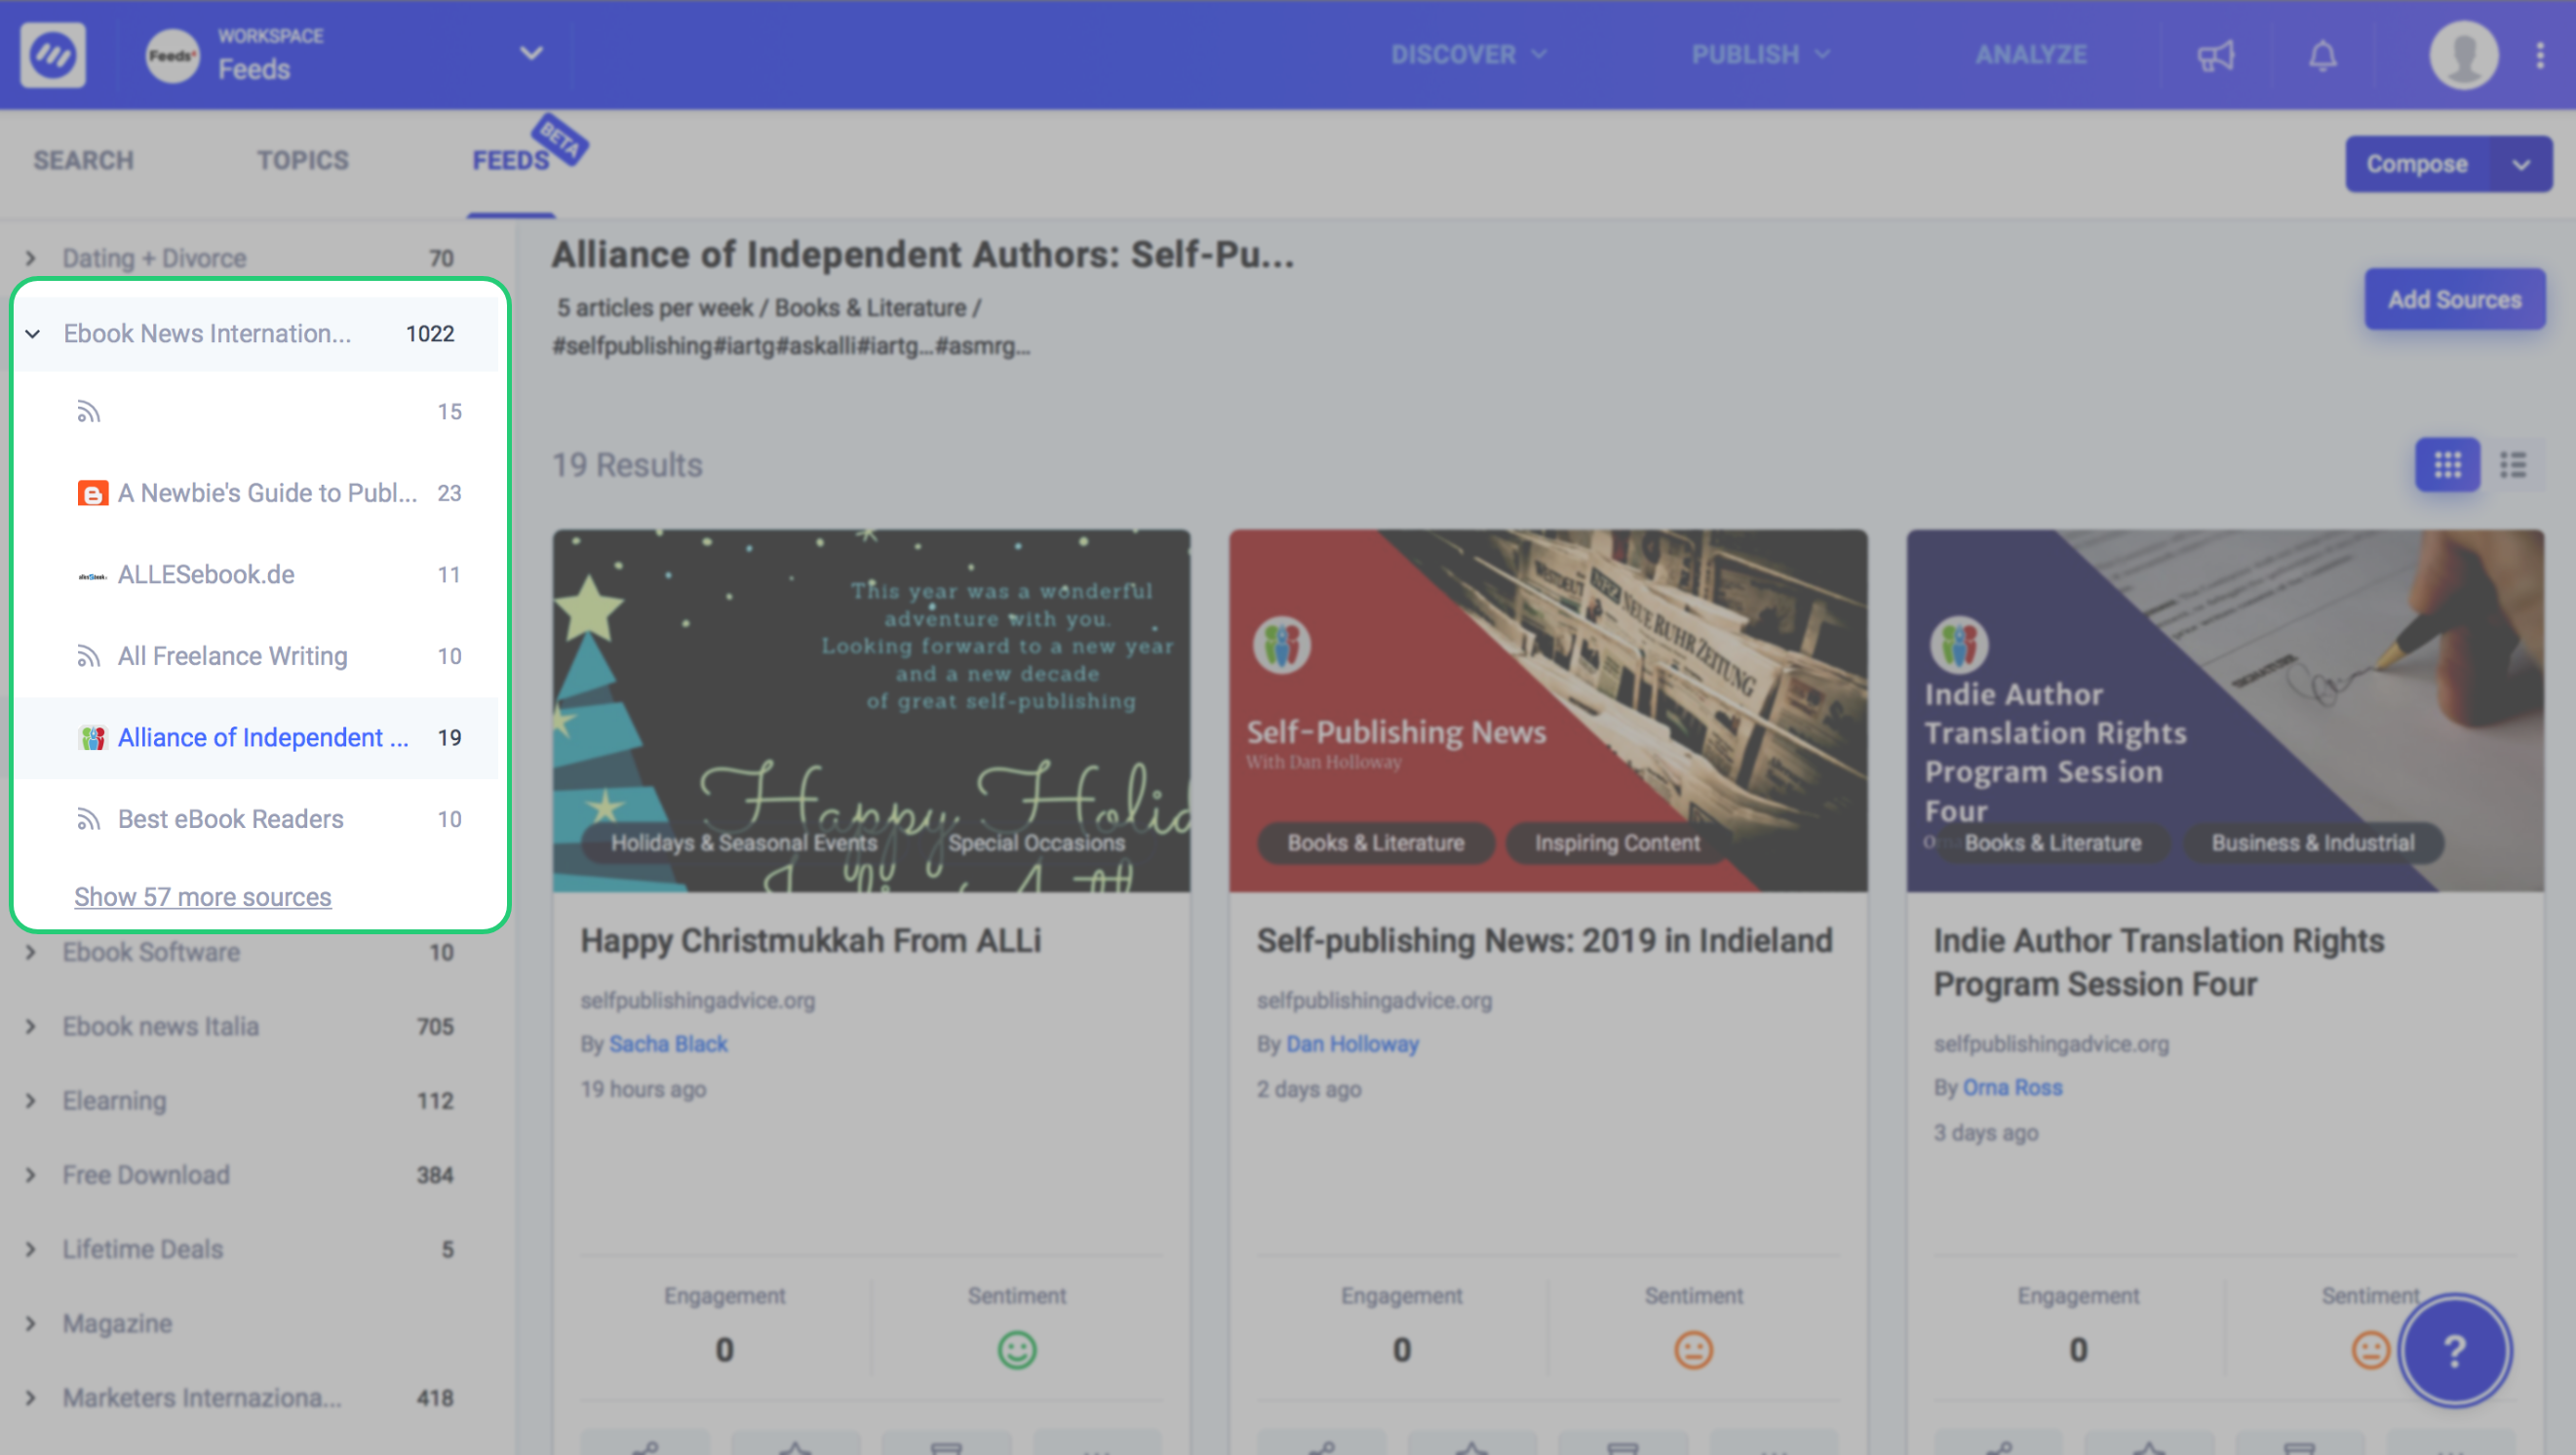Open the notifications bell
The height and width of the screenshot is (1455, 2576).
pyautogui.click(x=2322, y=55)
